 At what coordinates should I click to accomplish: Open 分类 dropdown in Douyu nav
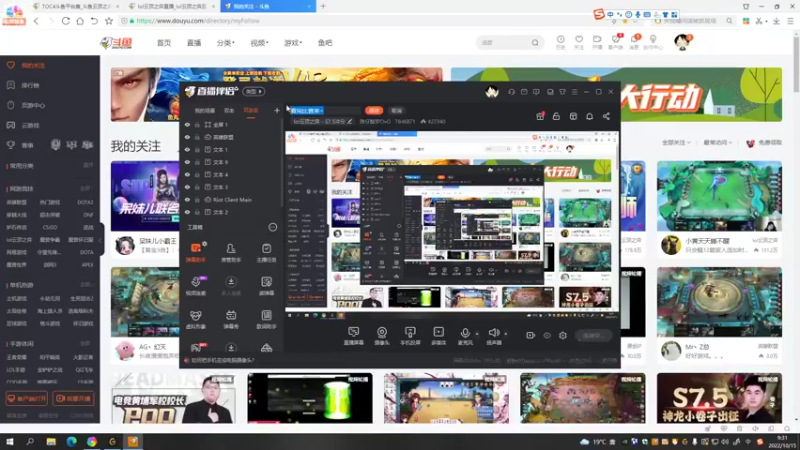pos(226,43)
